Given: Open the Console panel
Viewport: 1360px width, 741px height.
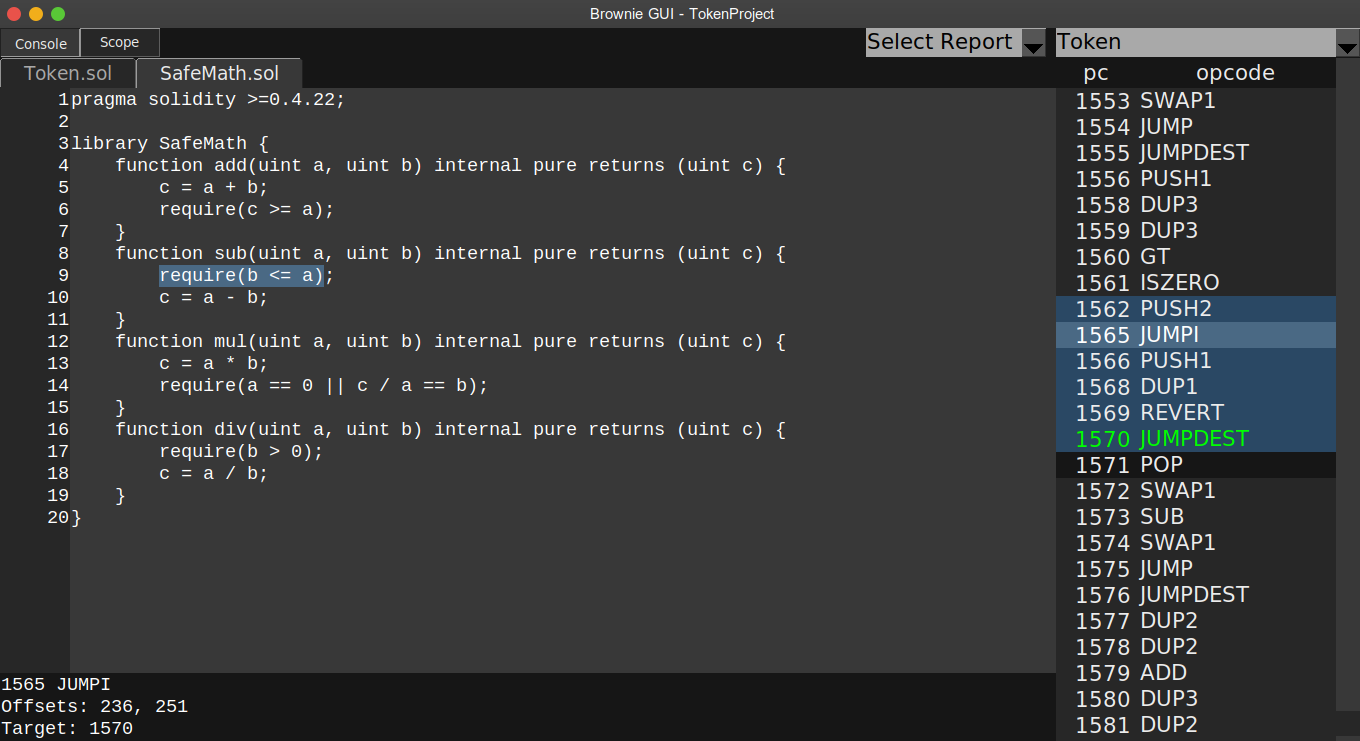Looking at the screenshot, I should click(x=39, y=43).
